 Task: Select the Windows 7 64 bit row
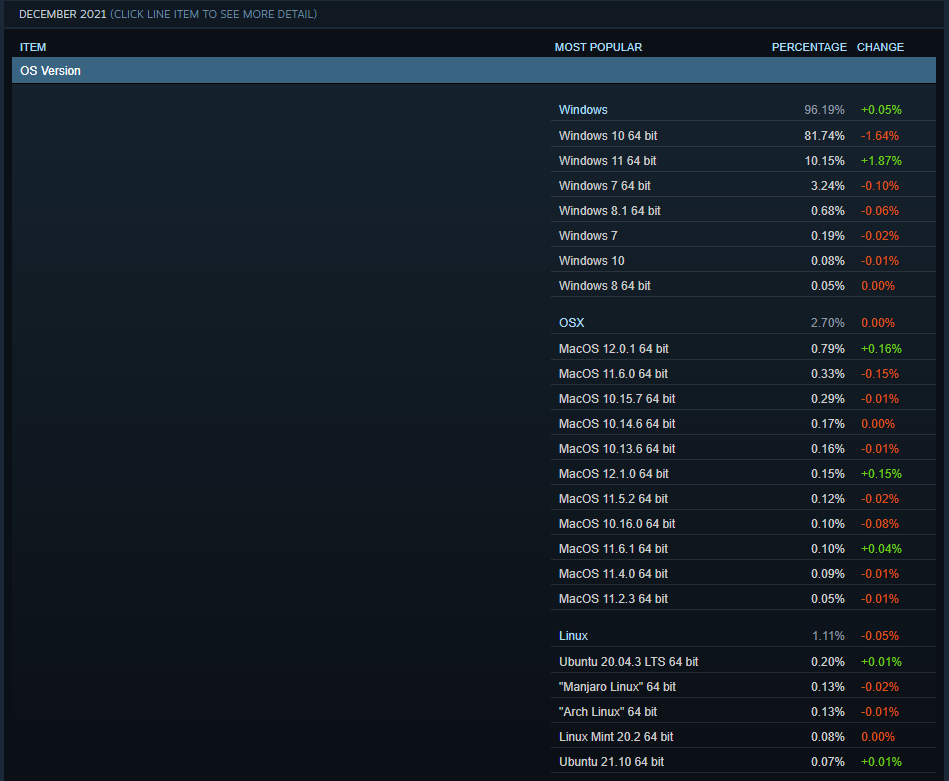pyautogui.click(x=743, y=185)
